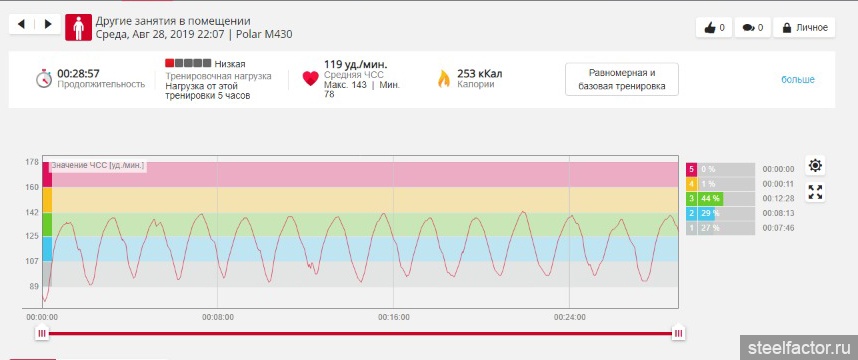Open comments with speech bubble button
858x360 pixels.
[x=753, y=27]
